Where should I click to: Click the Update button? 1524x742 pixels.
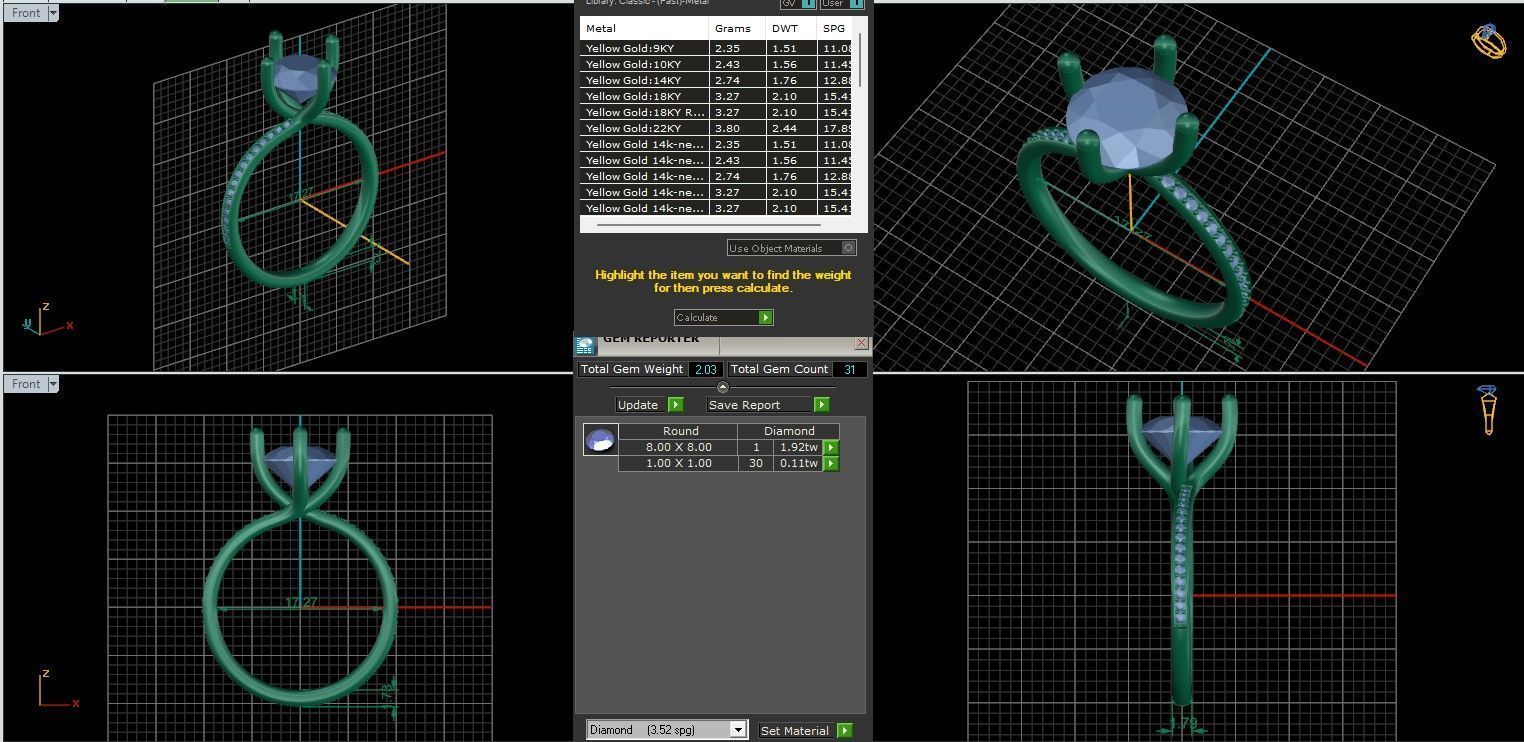(x=649, y=405)
